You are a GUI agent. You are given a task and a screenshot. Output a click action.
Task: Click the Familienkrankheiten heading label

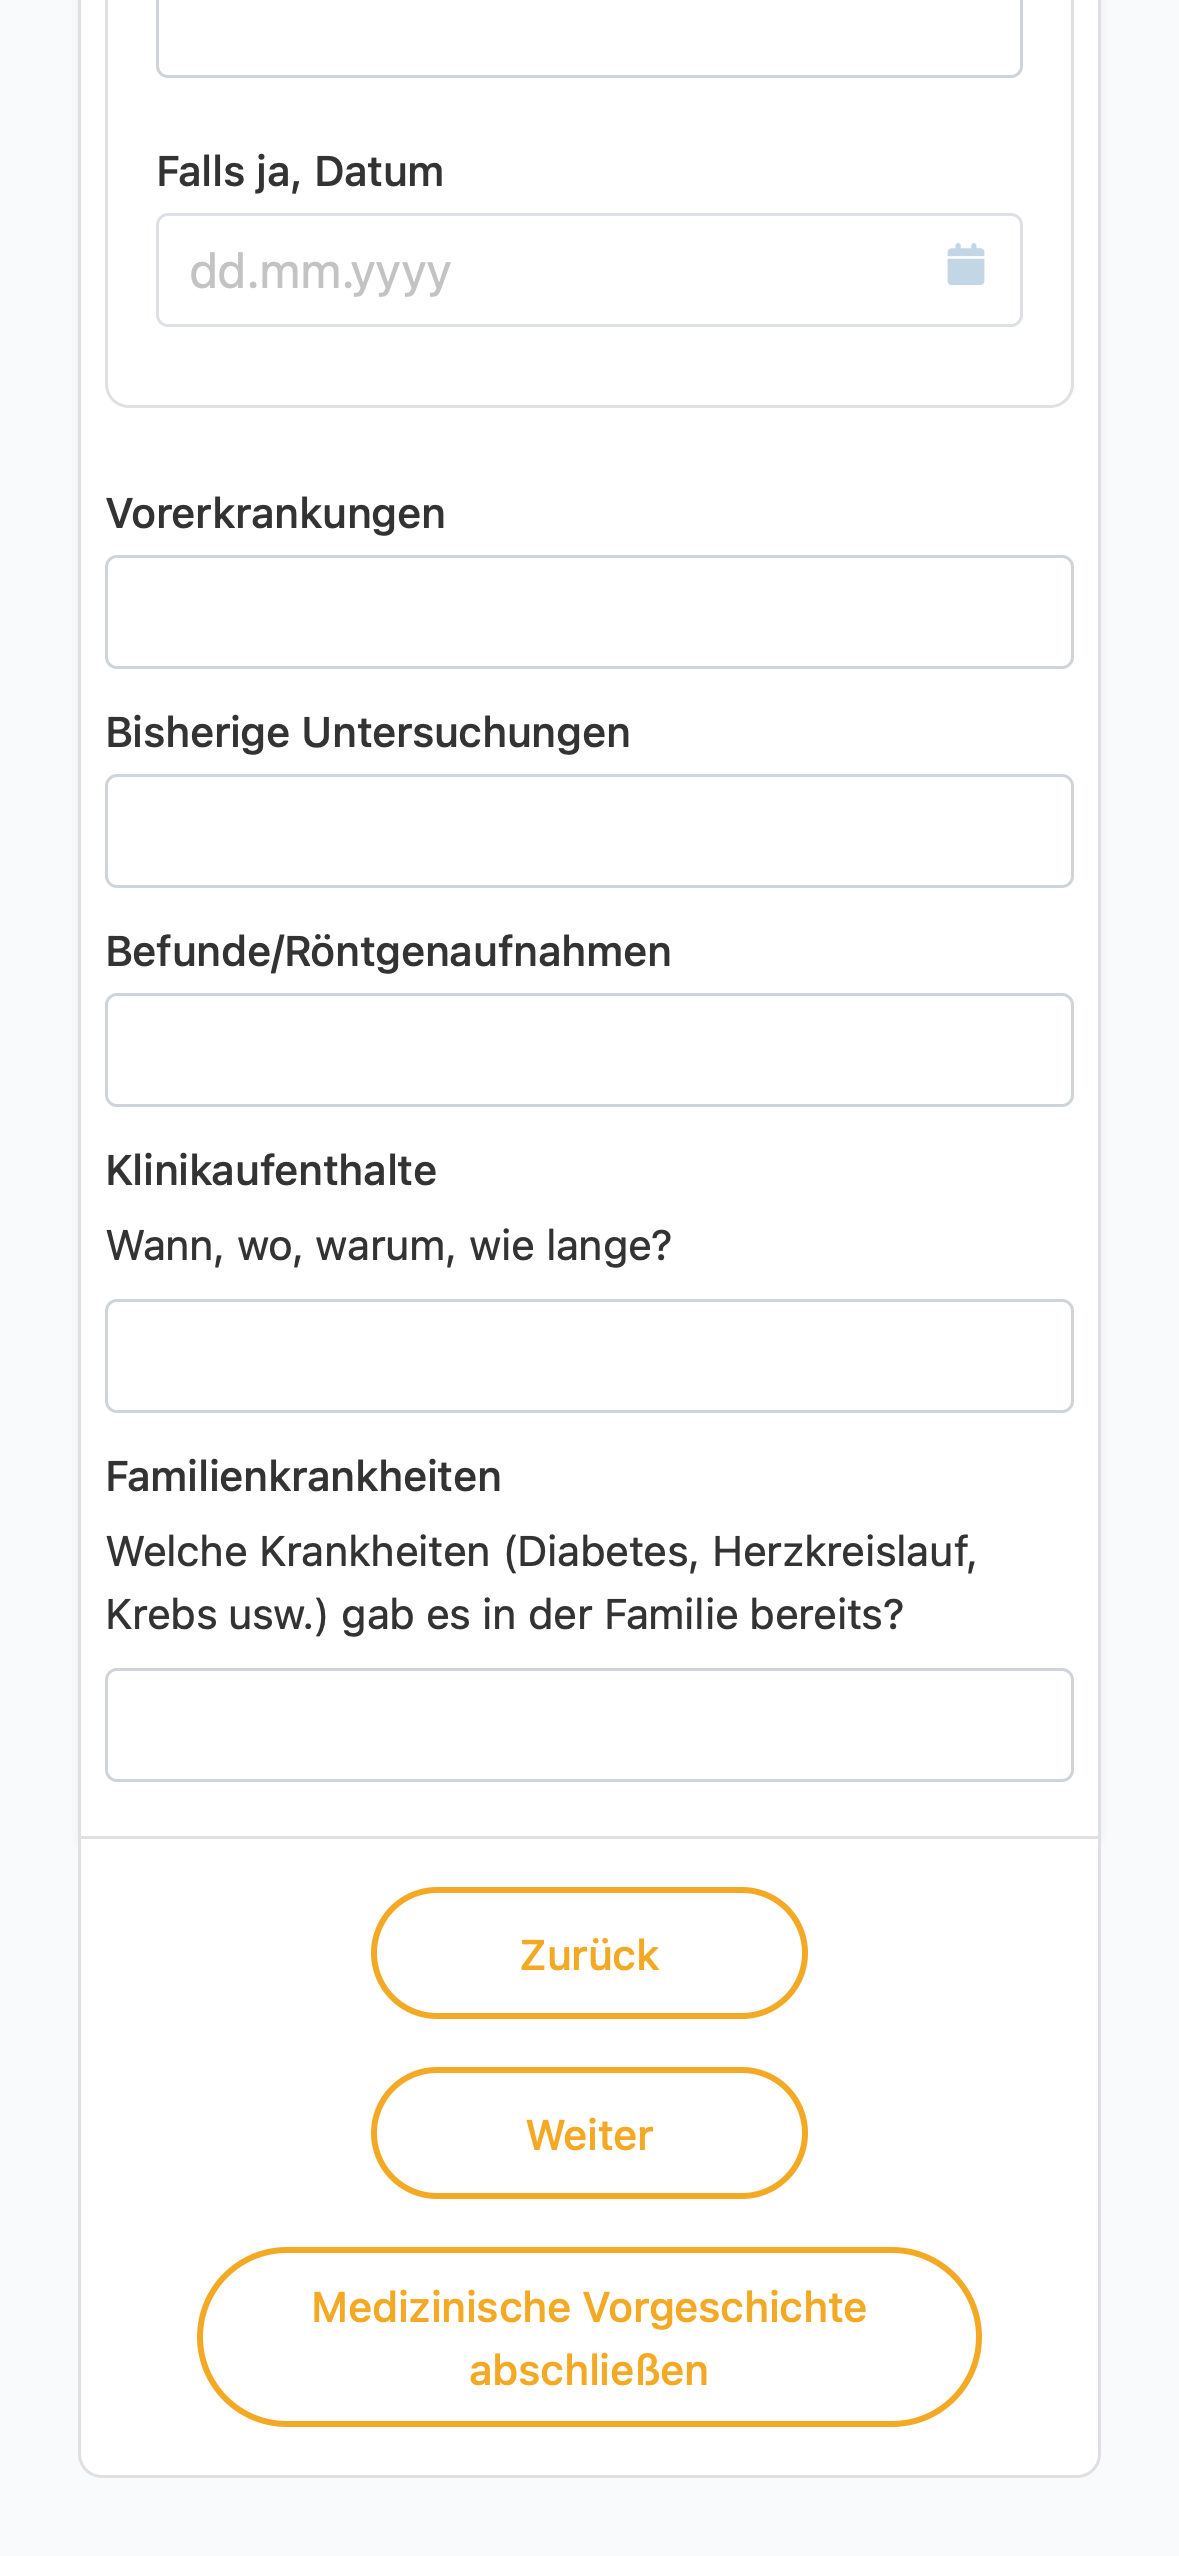pyautogui.click(x=303, y=1477)
